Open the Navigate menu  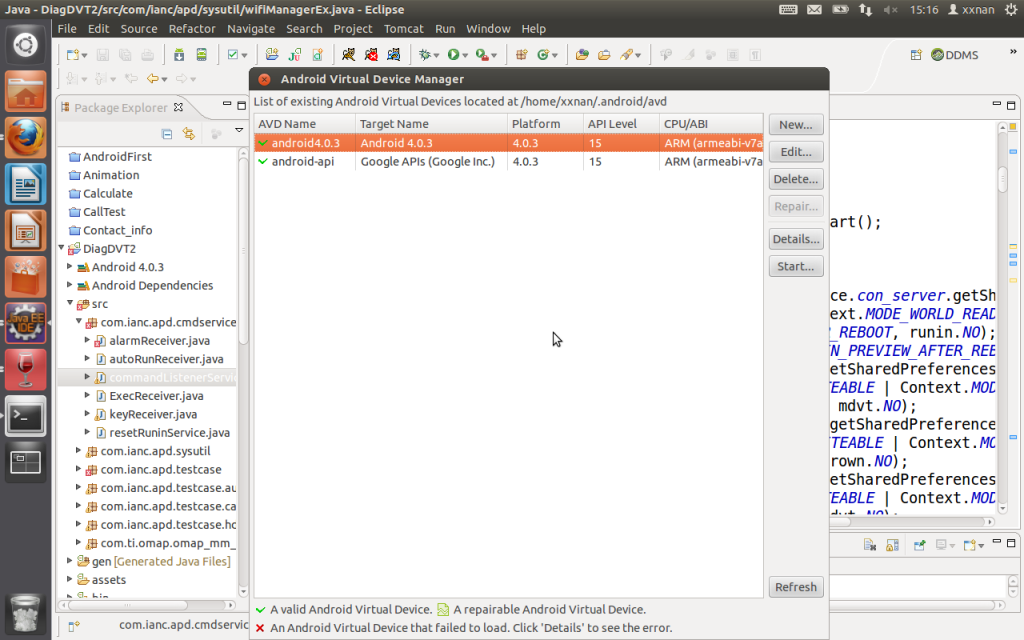pyautogui.click(x=251, y=29)
